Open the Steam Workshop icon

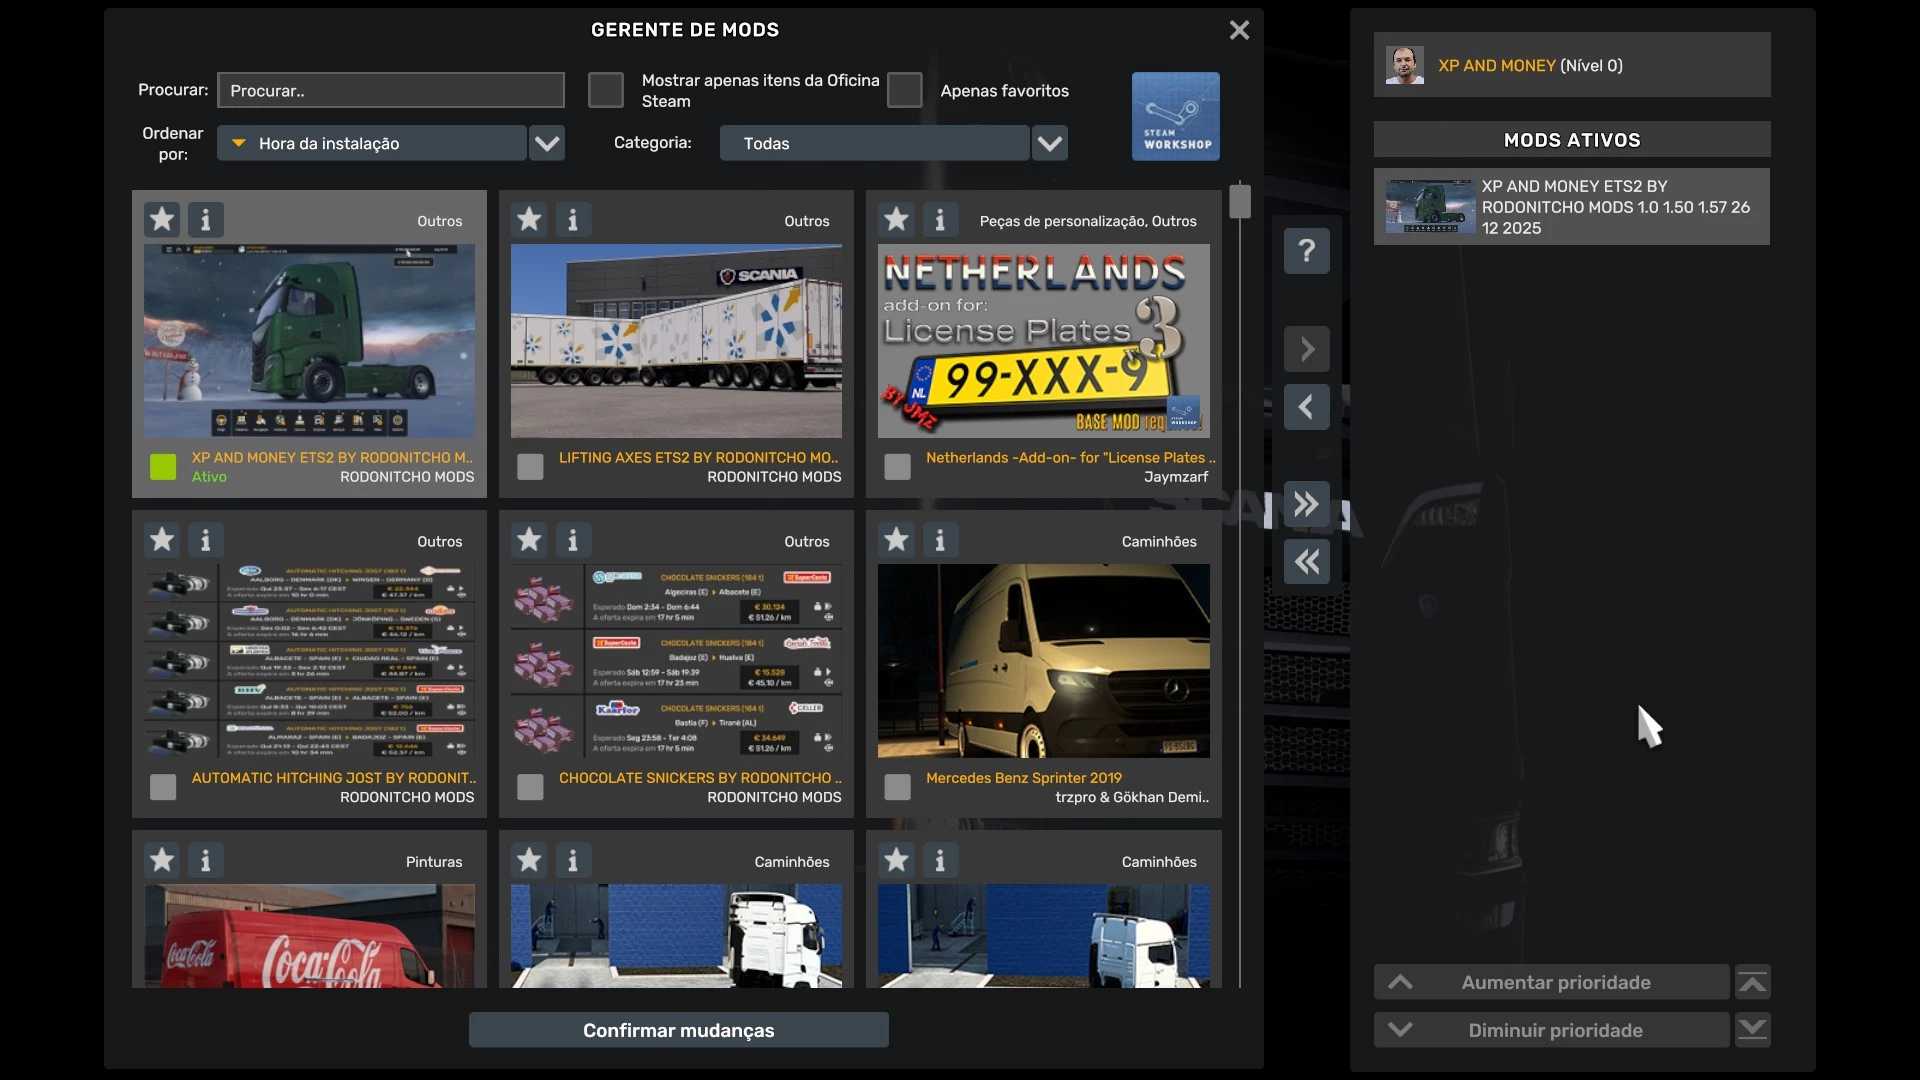click(x=1175, y=116)
